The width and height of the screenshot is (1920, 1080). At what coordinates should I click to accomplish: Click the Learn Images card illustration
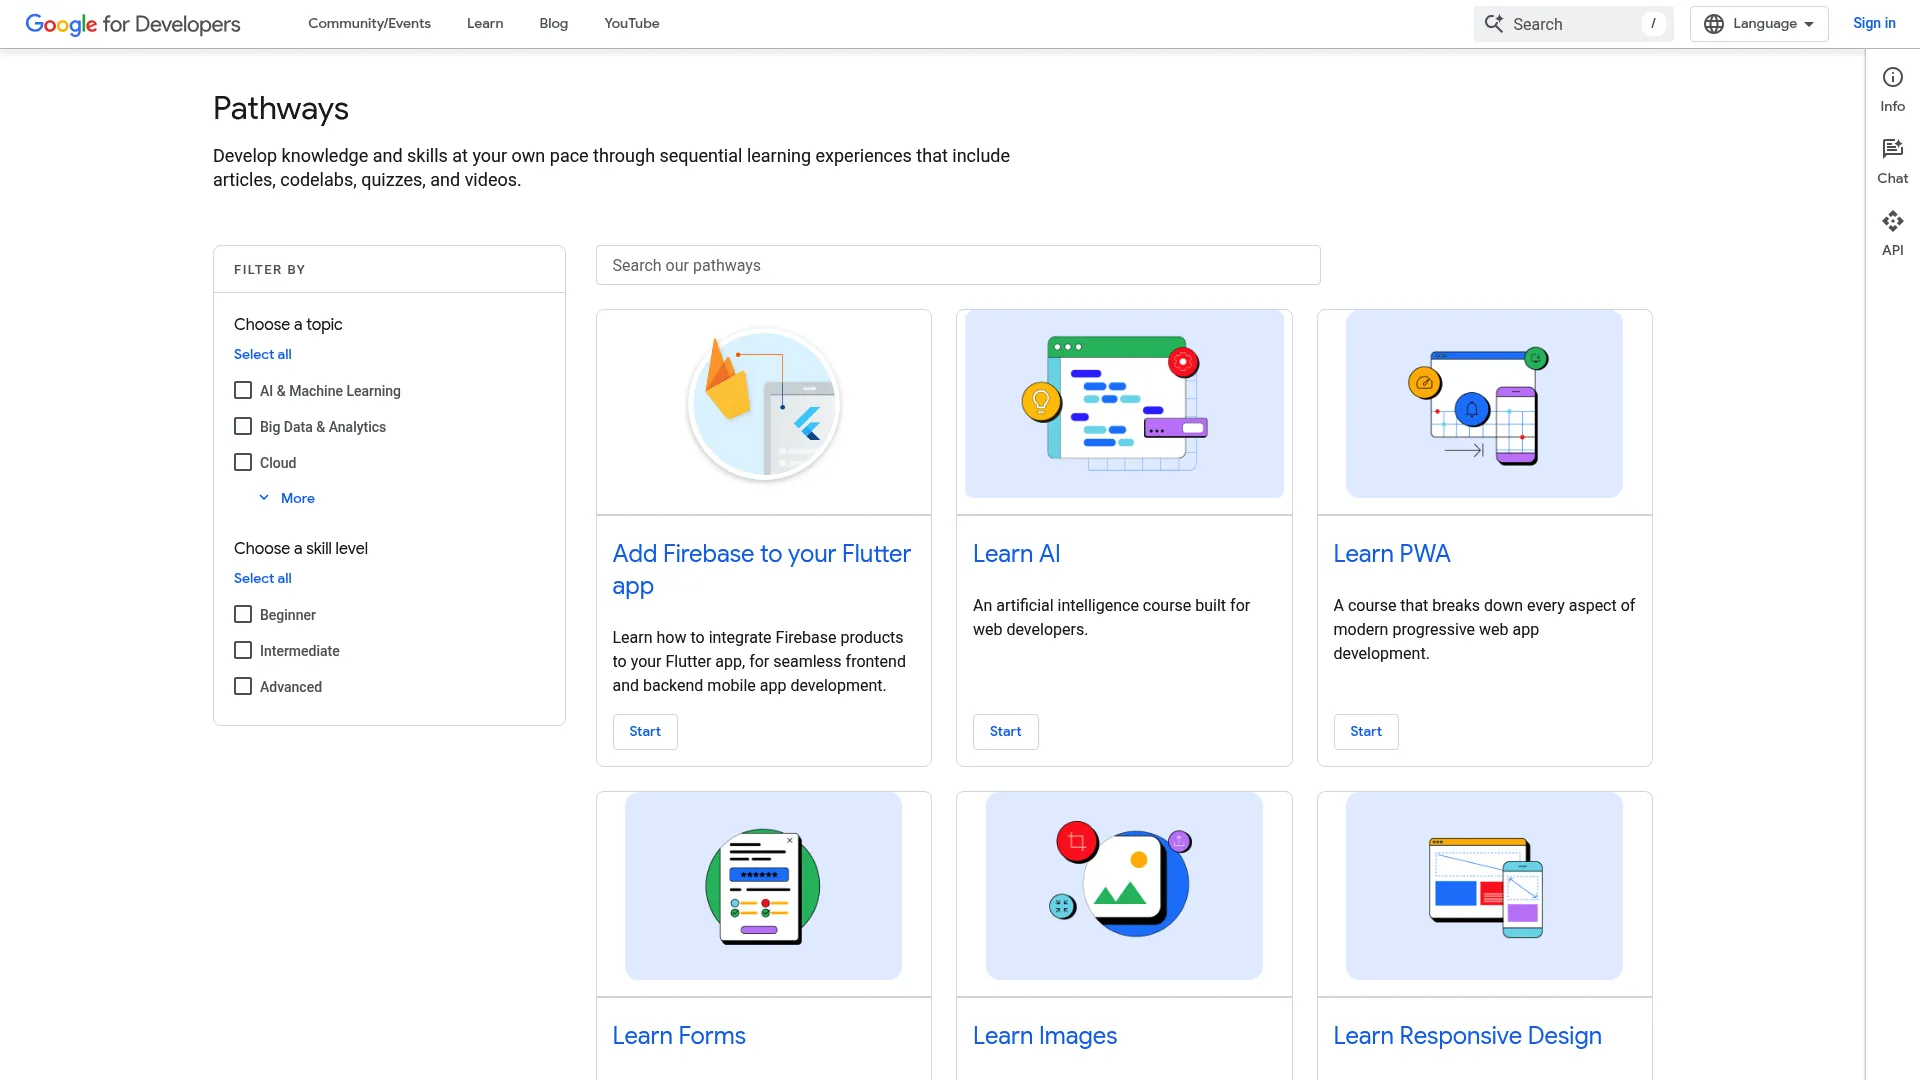point(1124,886)
